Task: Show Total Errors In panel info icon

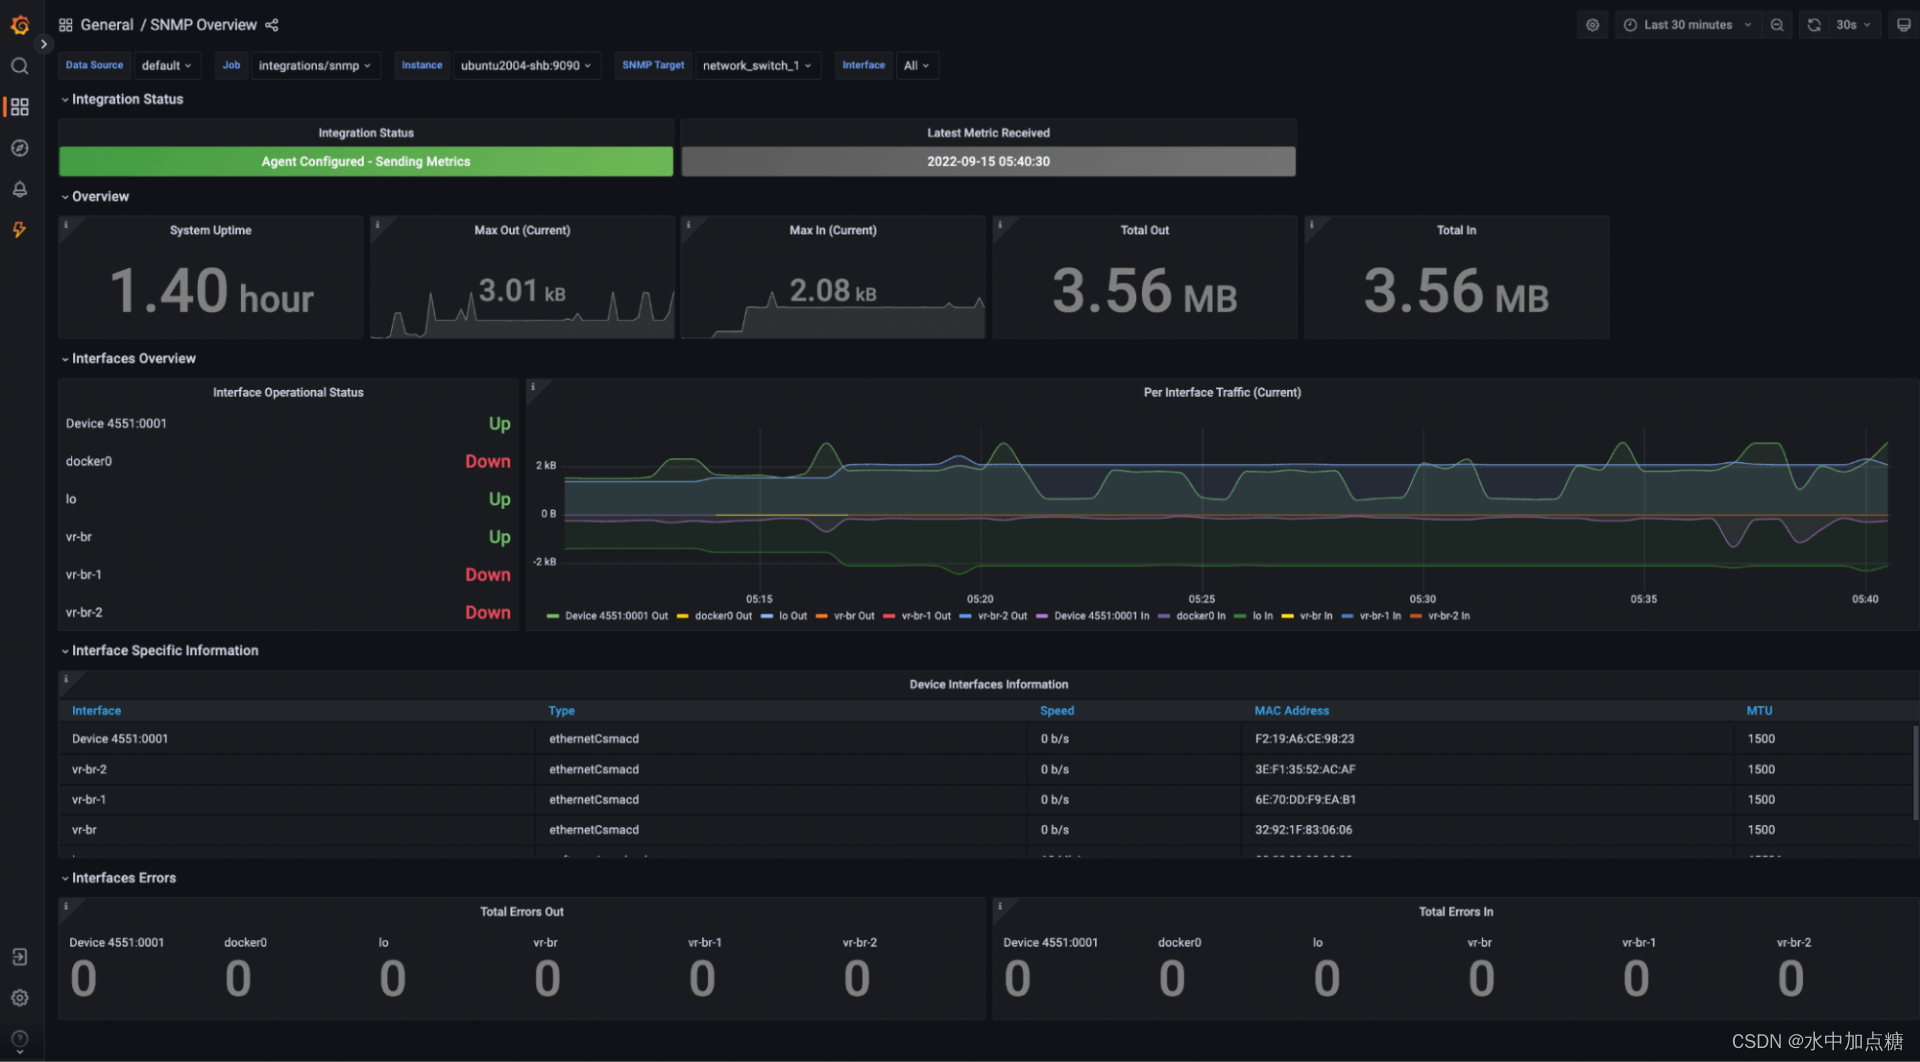Action: click(1000, 905)
